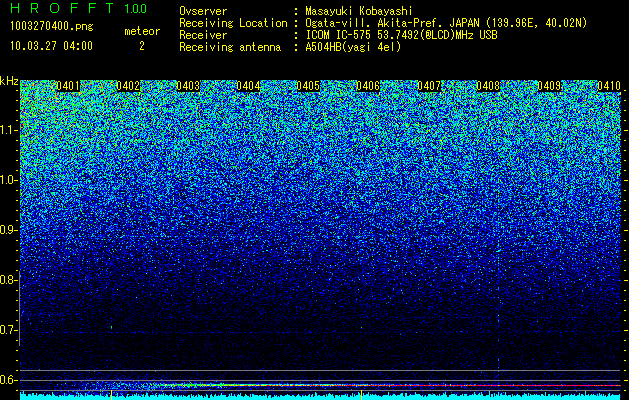Viewport: 629px width, 400px height.
Task: Click the 1.1 frequency axis label
Action: pos(8,130)
